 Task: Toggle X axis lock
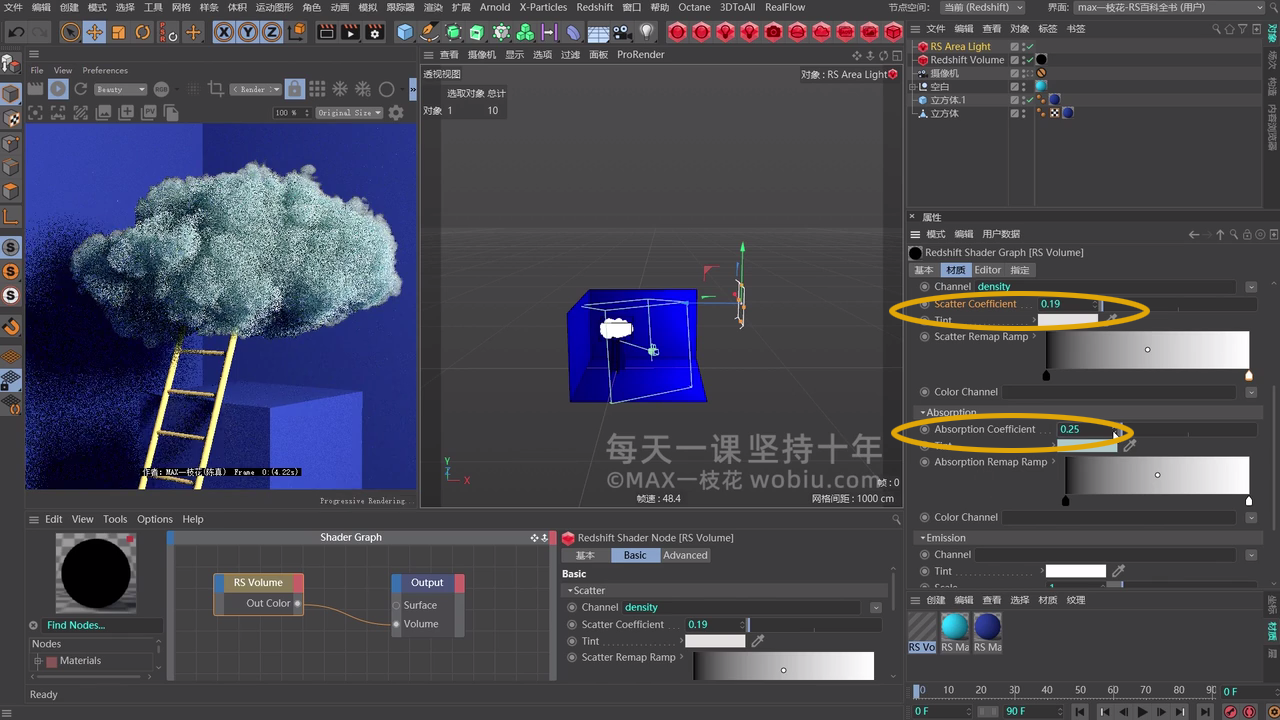(223, 32)
